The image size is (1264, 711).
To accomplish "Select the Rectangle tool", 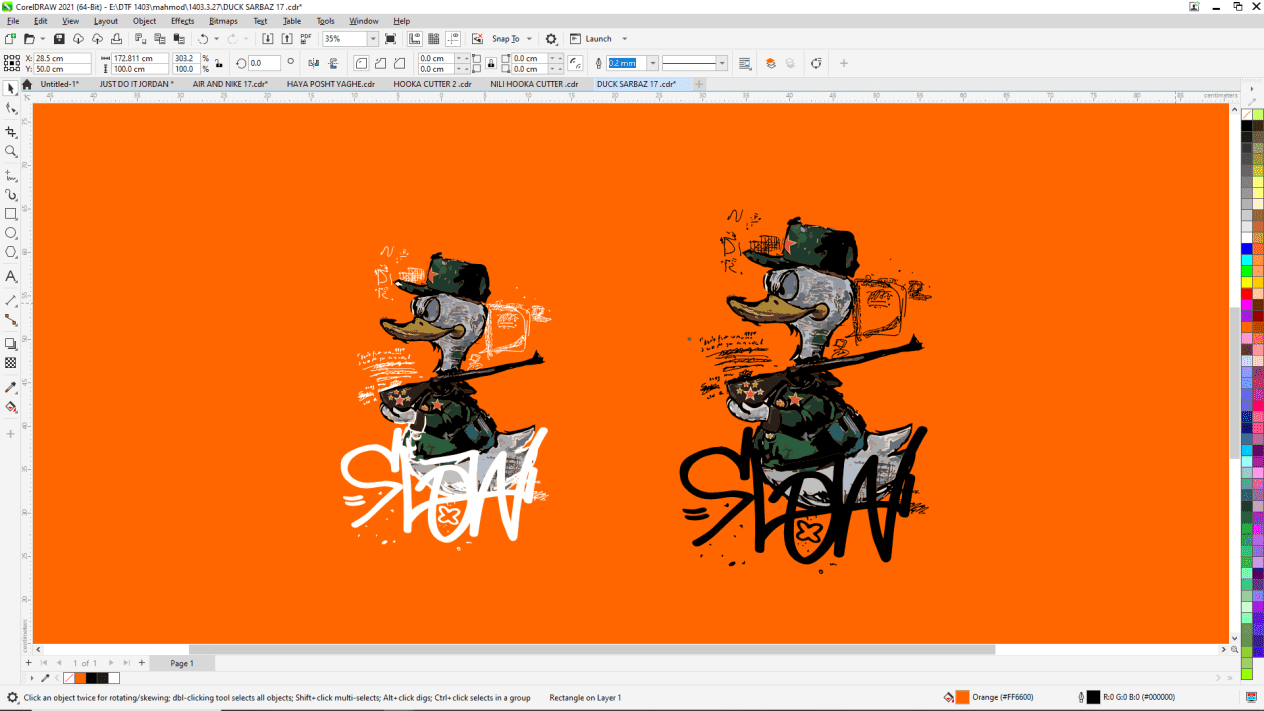I will tap(11, 214).
